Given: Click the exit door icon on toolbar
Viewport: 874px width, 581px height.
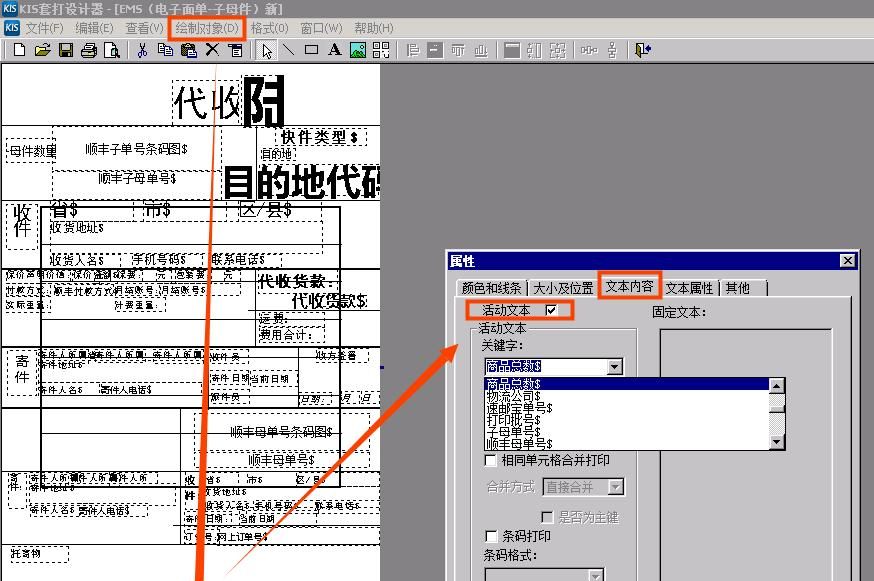Looking at the screenshot, I should tap(643, 50).
